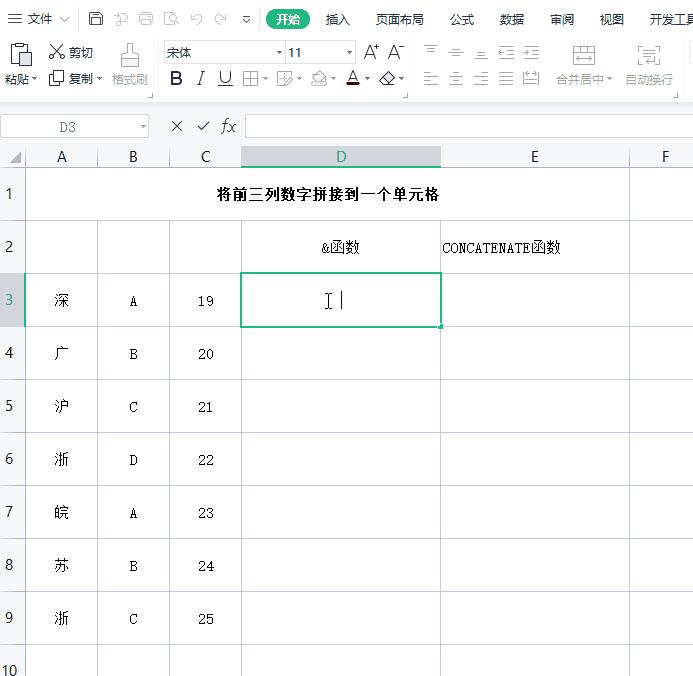Click the Merge and Center (合并居中) icon
The image size is (693, 676).
pyautogui.click(x=583, y=55)
